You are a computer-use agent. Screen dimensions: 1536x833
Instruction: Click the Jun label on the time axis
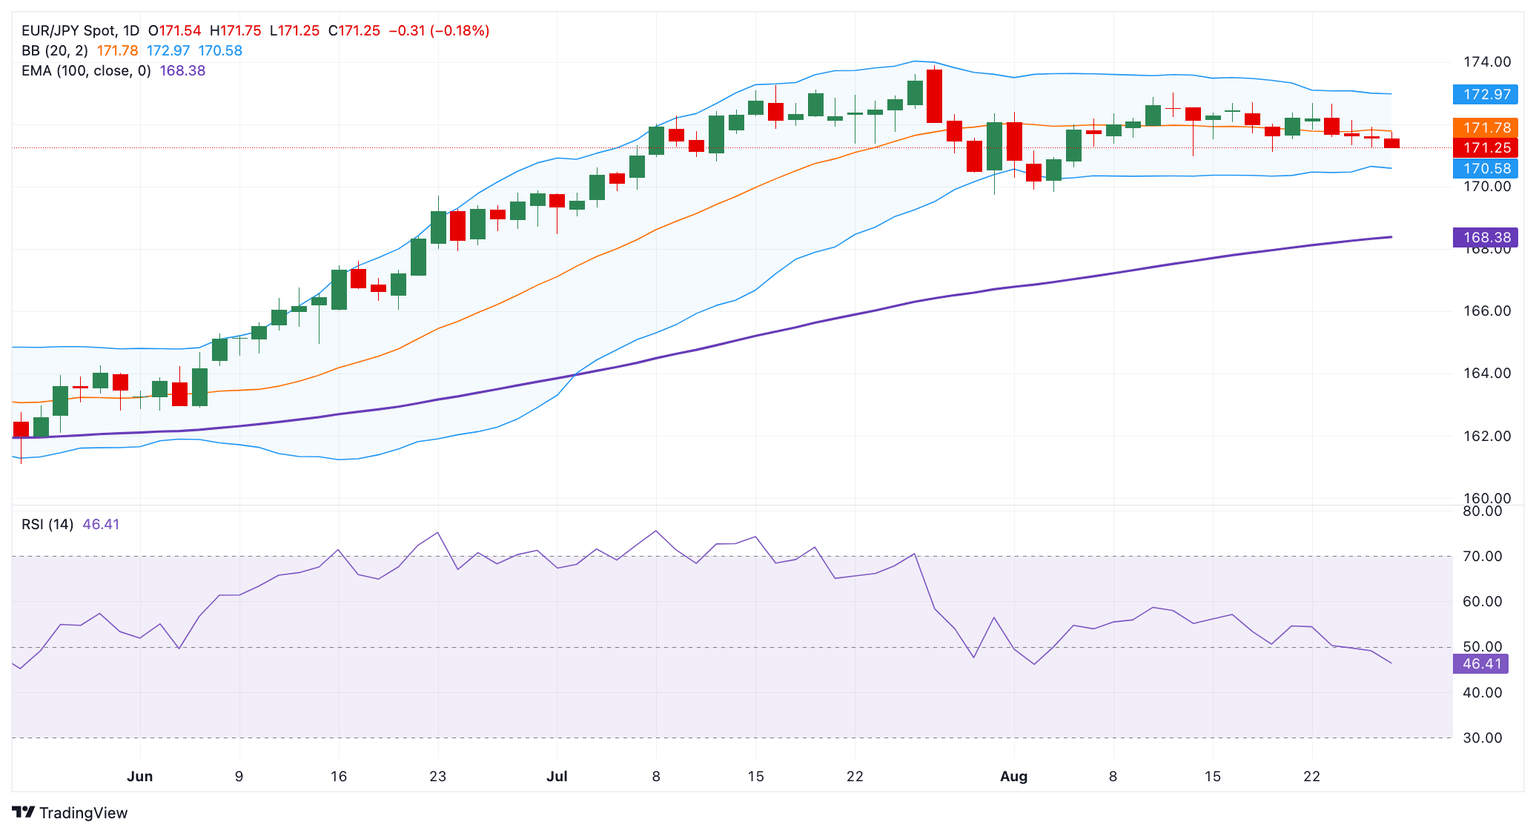click(140, 776)
